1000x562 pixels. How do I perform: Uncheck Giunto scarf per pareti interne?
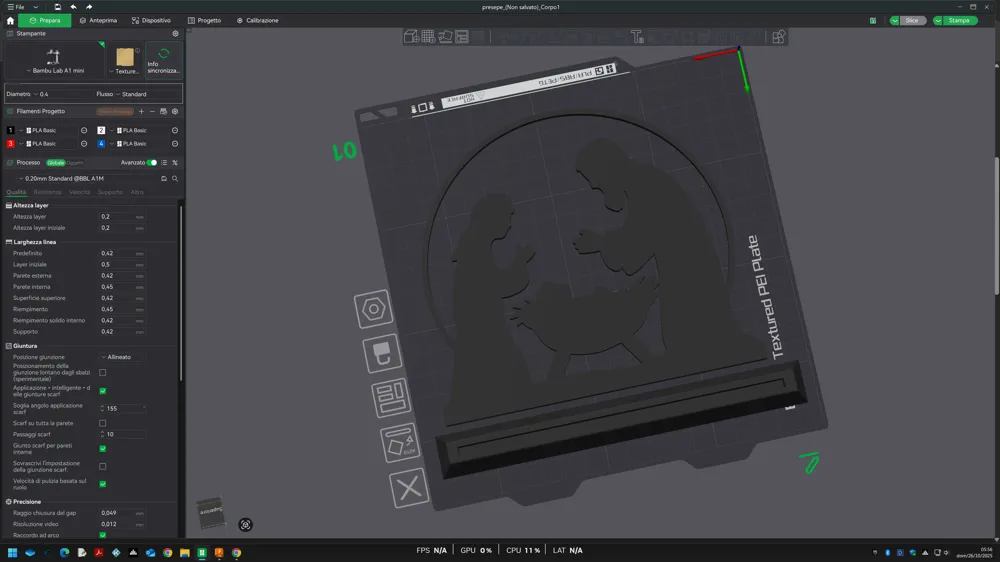tap(103, 448)
